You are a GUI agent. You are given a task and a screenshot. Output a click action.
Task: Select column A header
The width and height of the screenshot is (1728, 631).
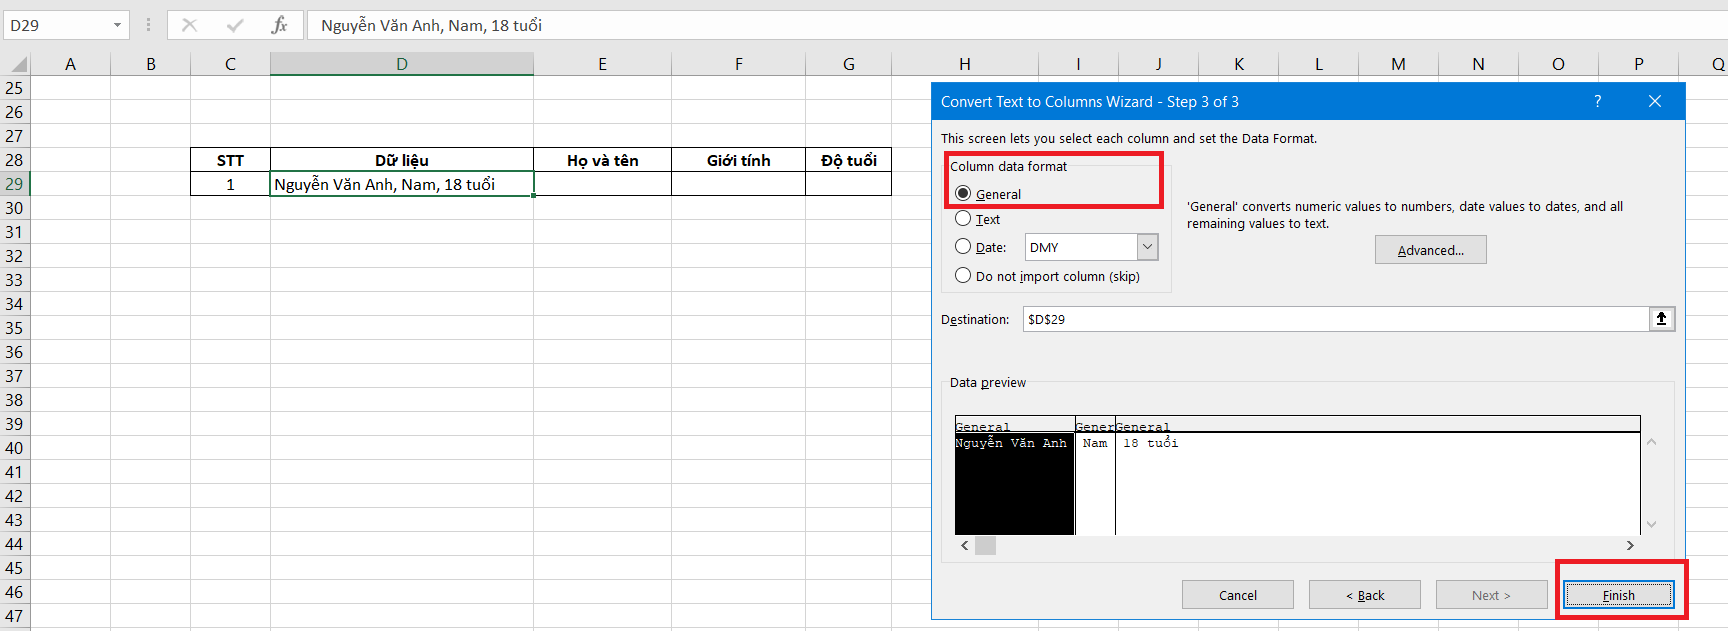coord(70,64)
